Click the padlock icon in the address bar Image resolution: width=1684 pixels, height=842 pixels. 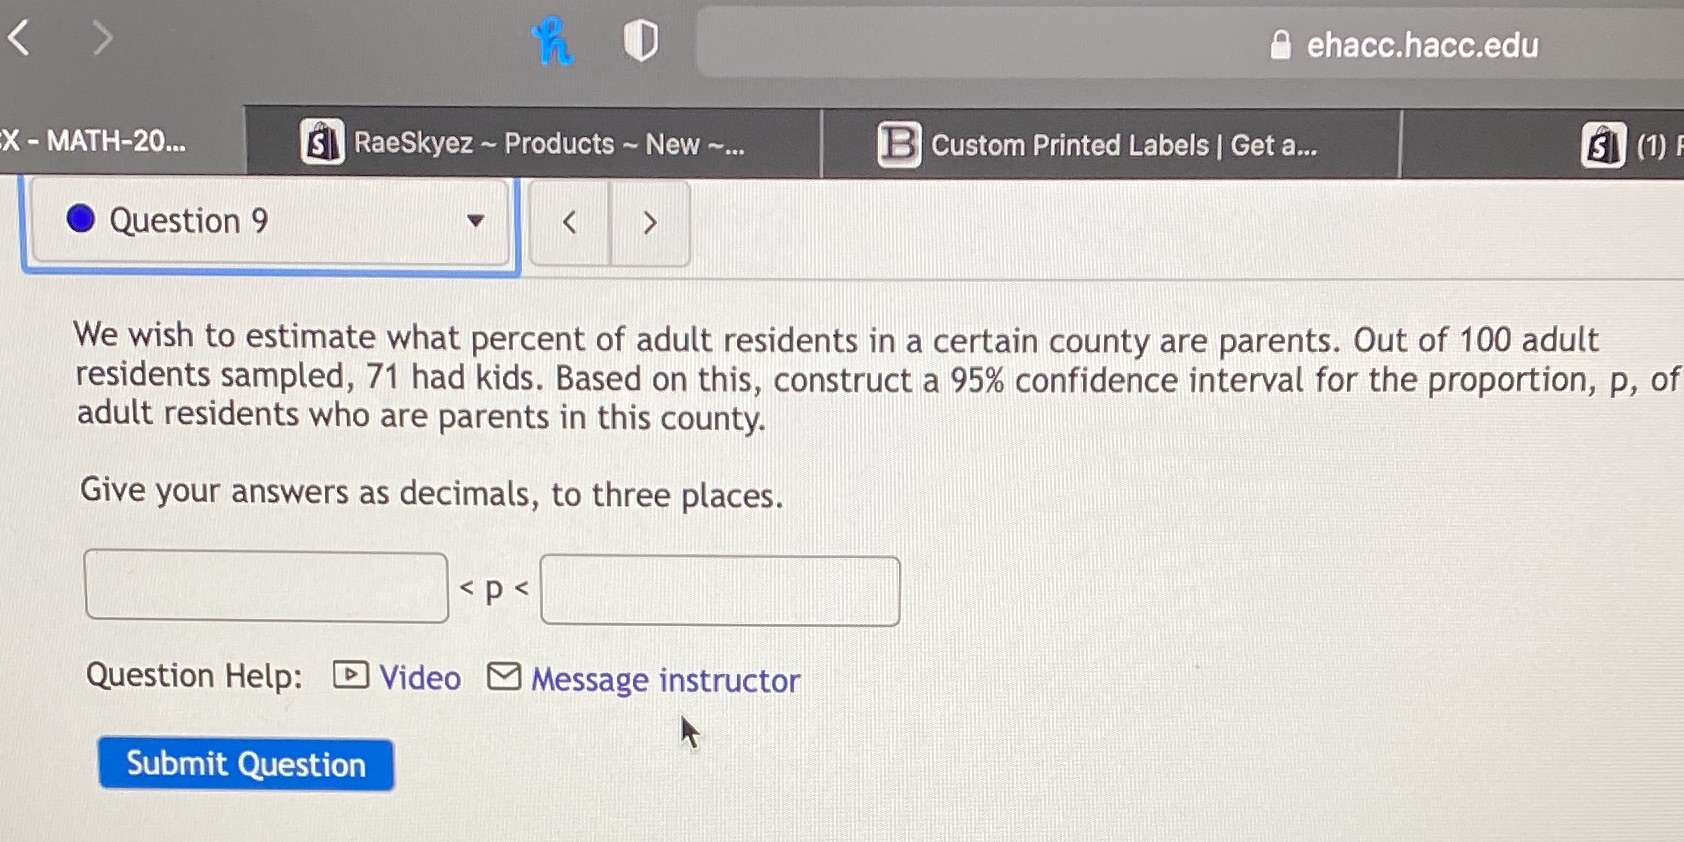(x=1279, y=46)
